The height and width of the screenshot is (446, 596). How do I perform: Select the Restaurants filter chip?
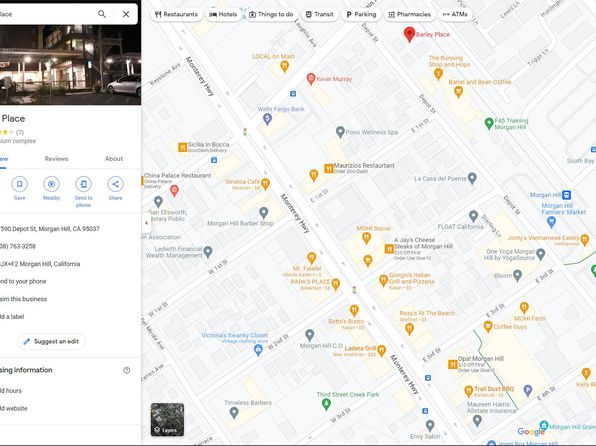[176, 14]
